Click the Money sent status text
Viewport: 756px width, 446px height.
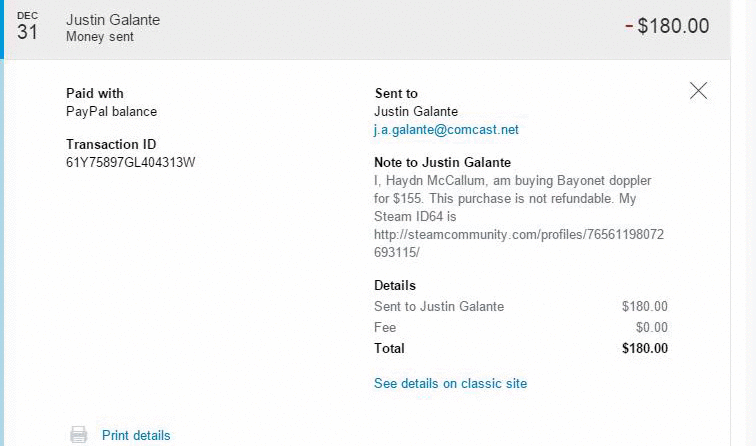[x=100, y=37]
